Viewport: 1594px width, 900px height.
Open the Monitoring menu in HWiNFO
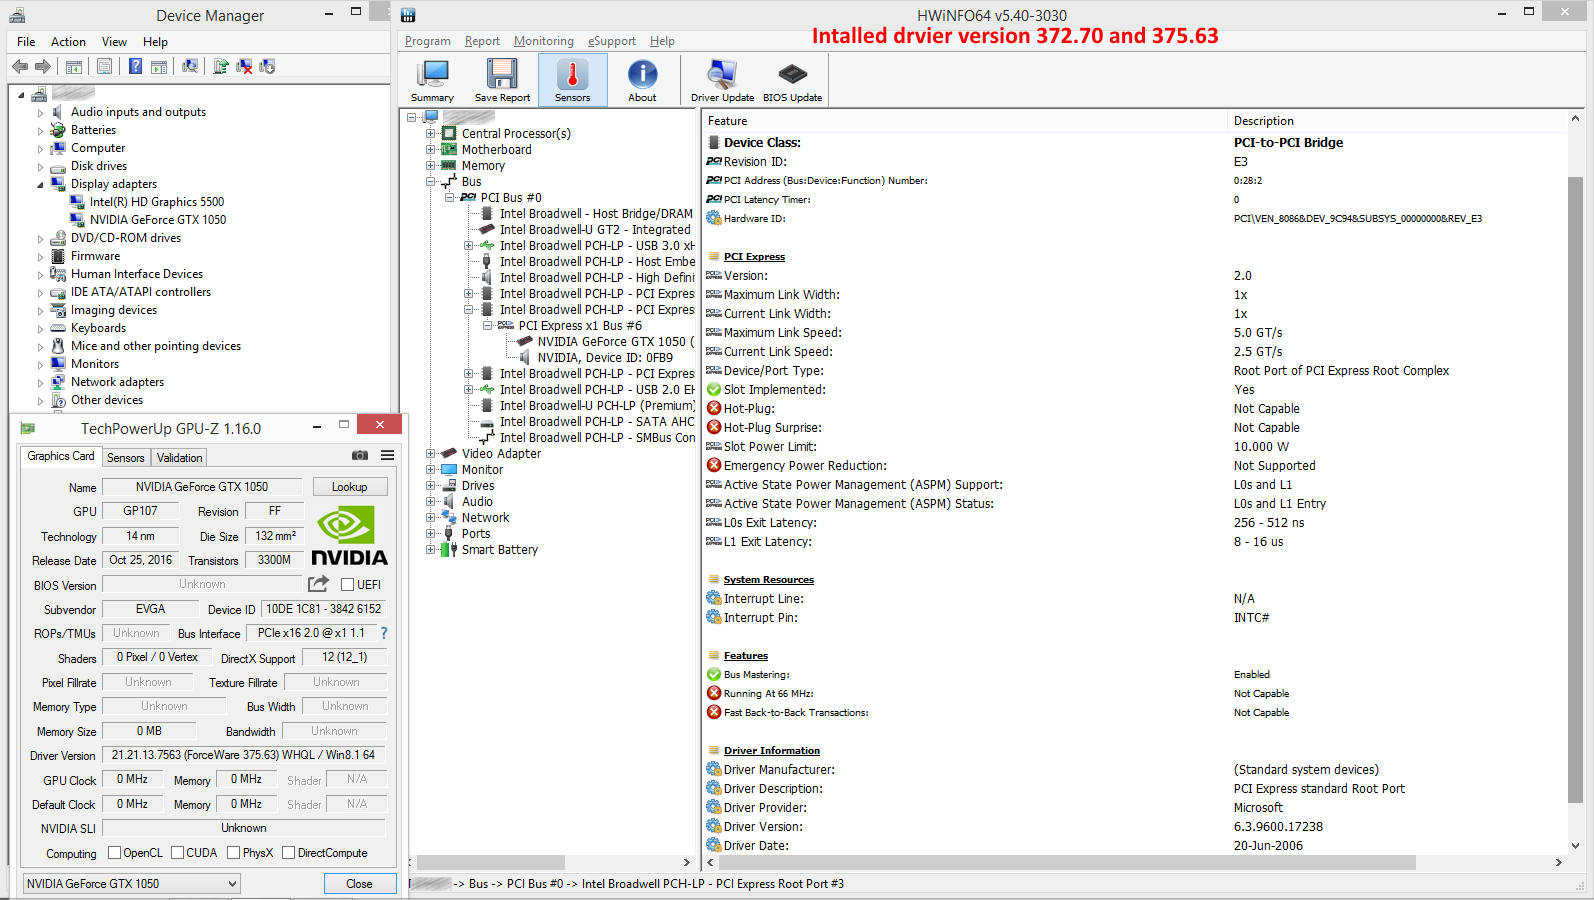pyautogui.click(x=544, y=41)
